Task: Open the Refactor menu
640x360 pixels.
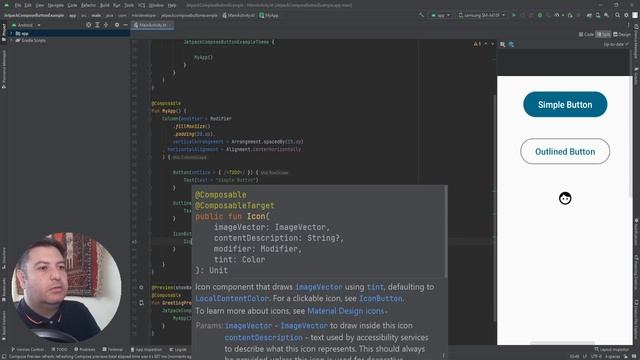Action: (x=88, y=5)
